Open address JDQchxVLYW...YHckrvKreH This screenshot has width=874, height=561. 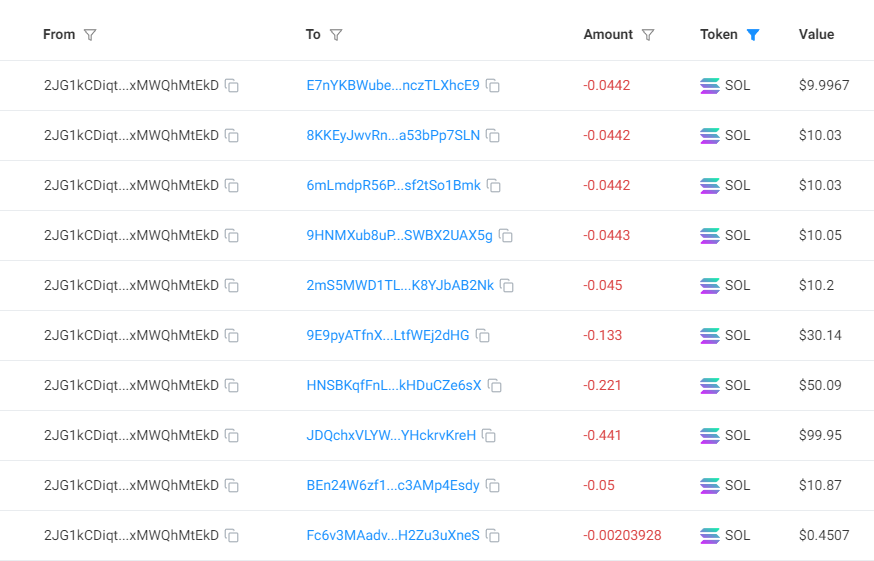click(391, 436)
